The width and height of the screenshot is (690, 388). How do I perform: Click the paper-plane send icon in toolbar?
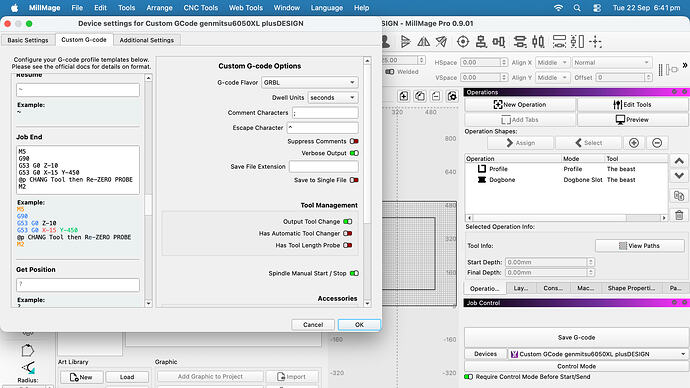tap(441, 42)
